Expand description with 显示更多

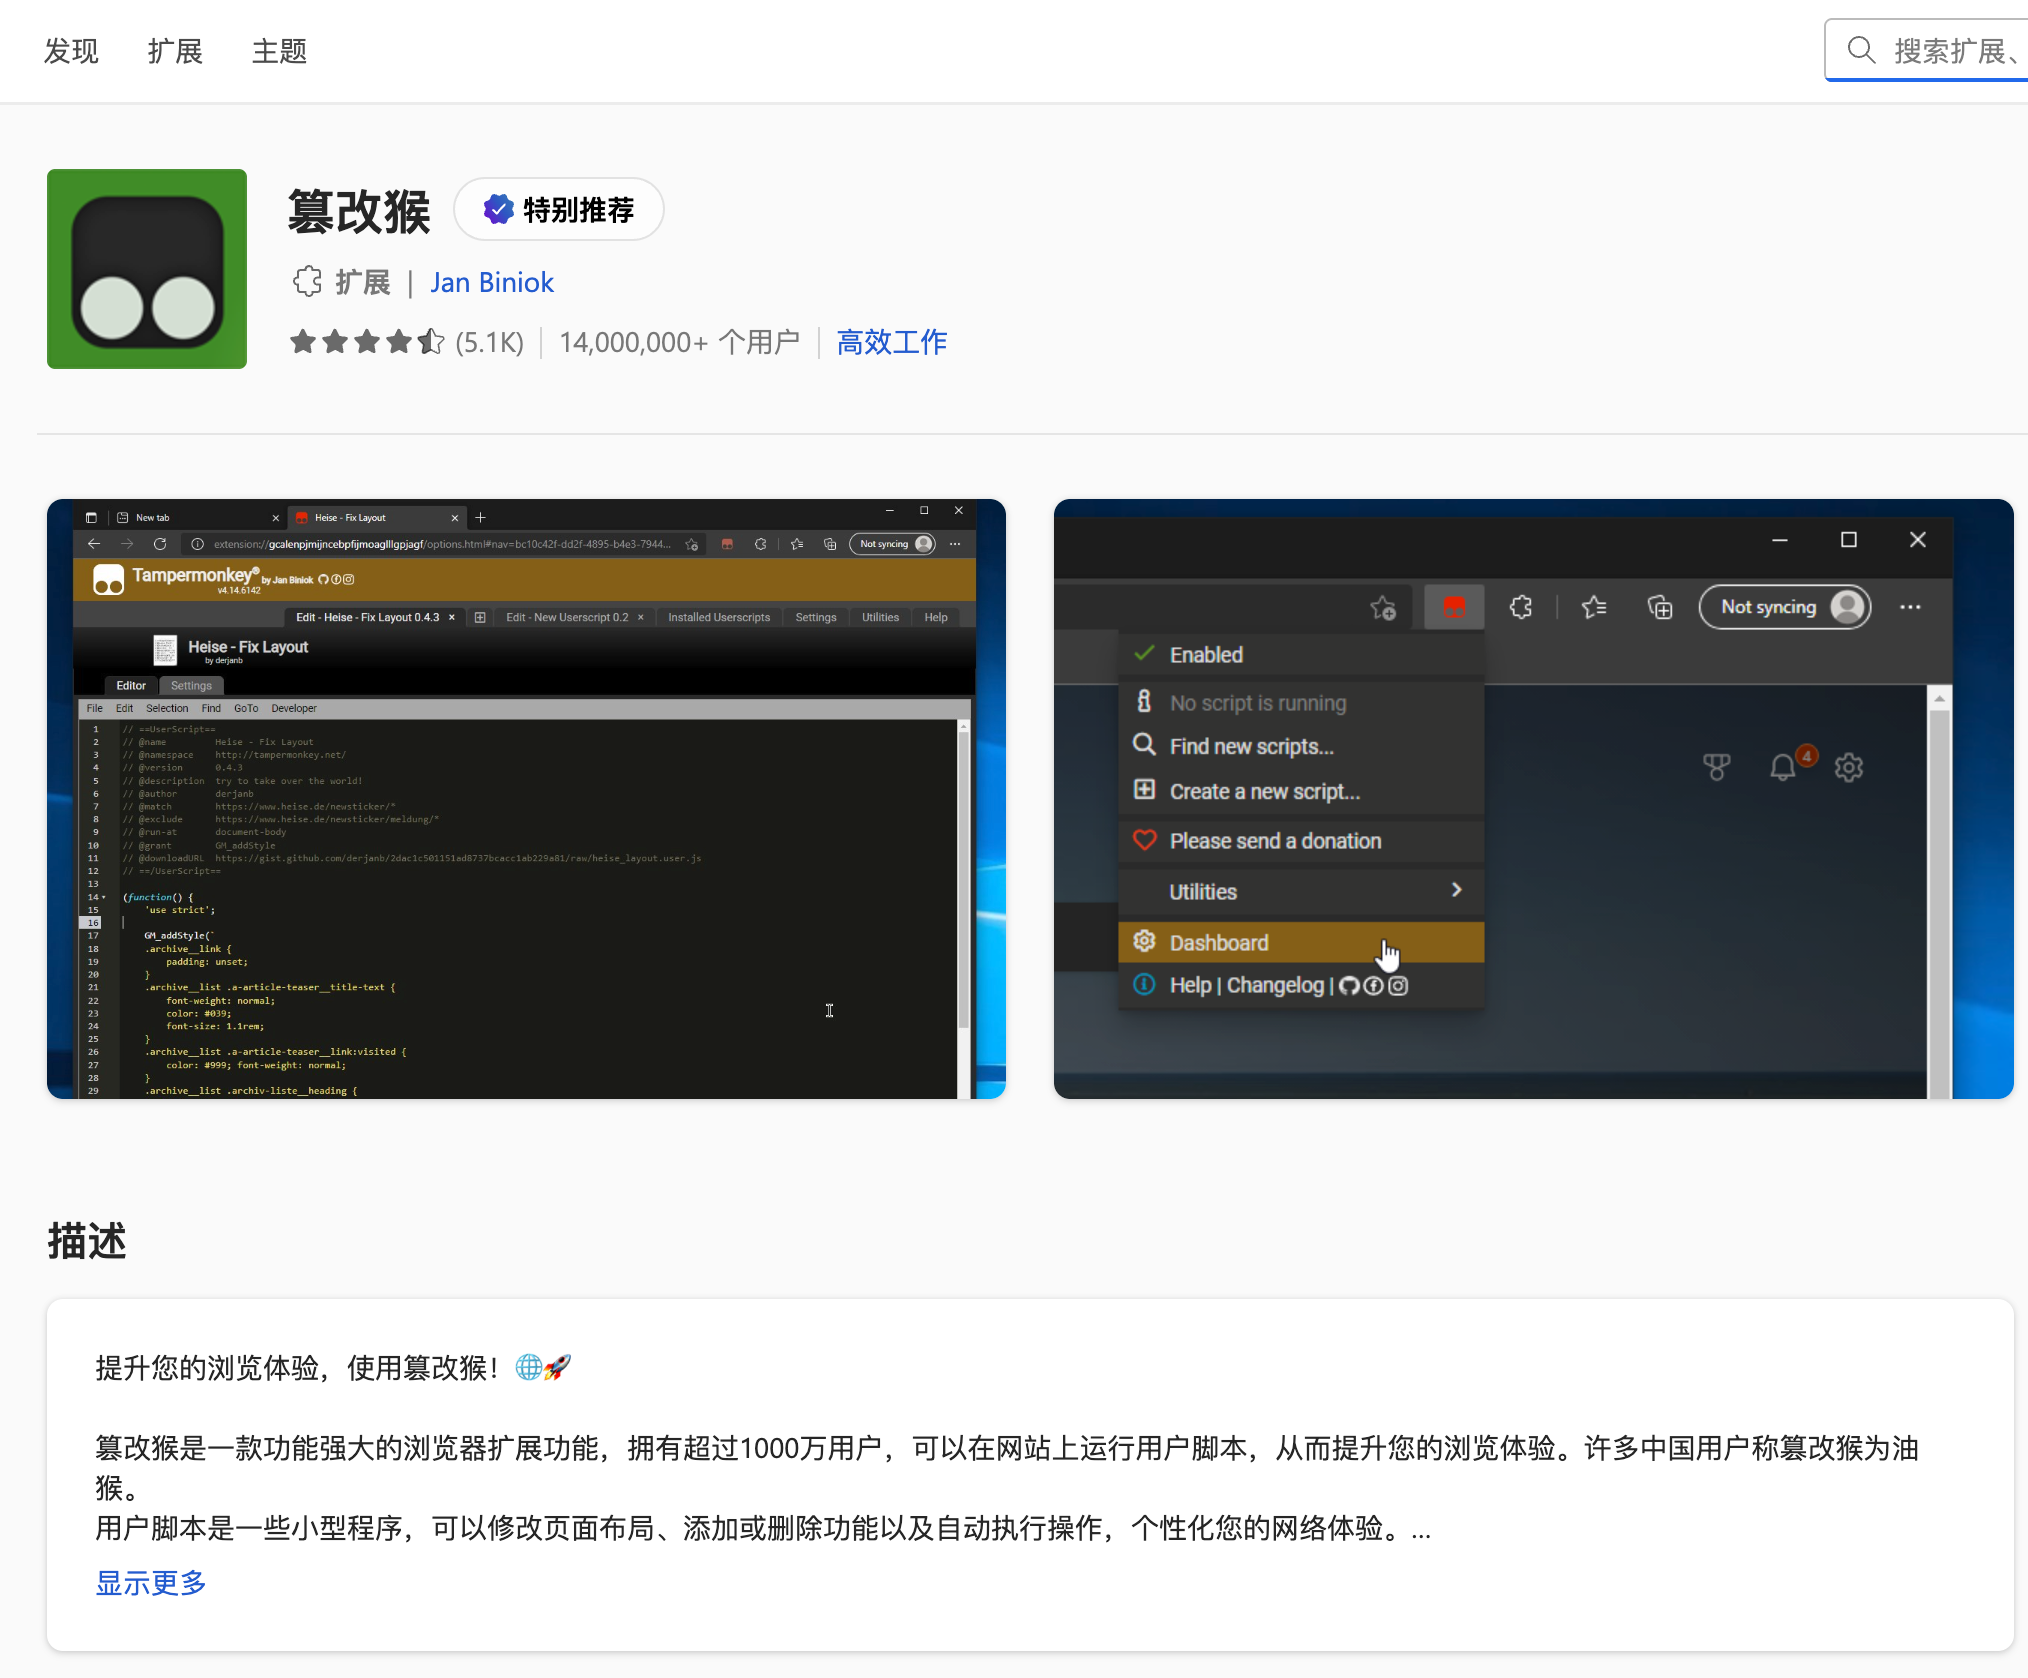pyautogui.click(x=151, y=1582)
